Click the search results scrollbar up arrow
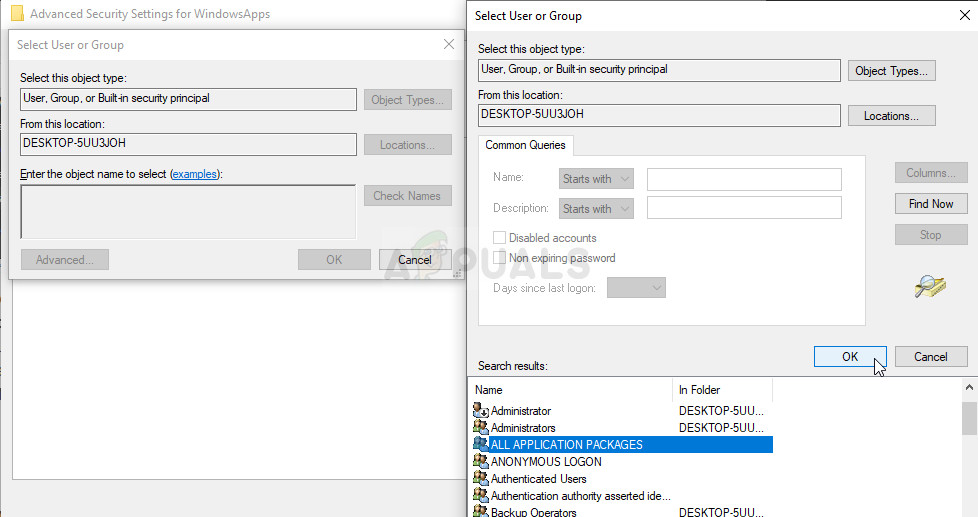Image resolution: width=978 pixels, height=517 pixels. point(969,388)
